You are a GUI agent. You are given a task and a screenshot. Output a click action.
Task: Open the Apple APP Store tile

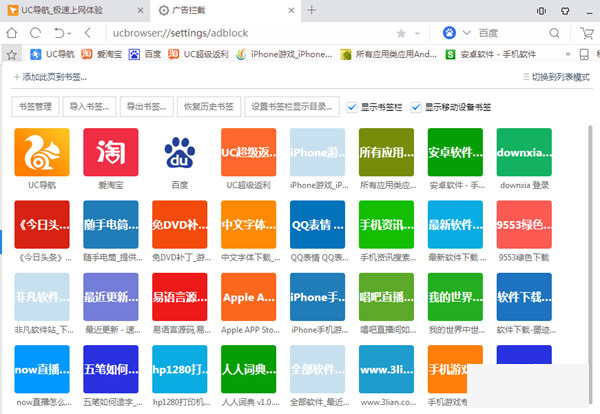tap(249, 297)
